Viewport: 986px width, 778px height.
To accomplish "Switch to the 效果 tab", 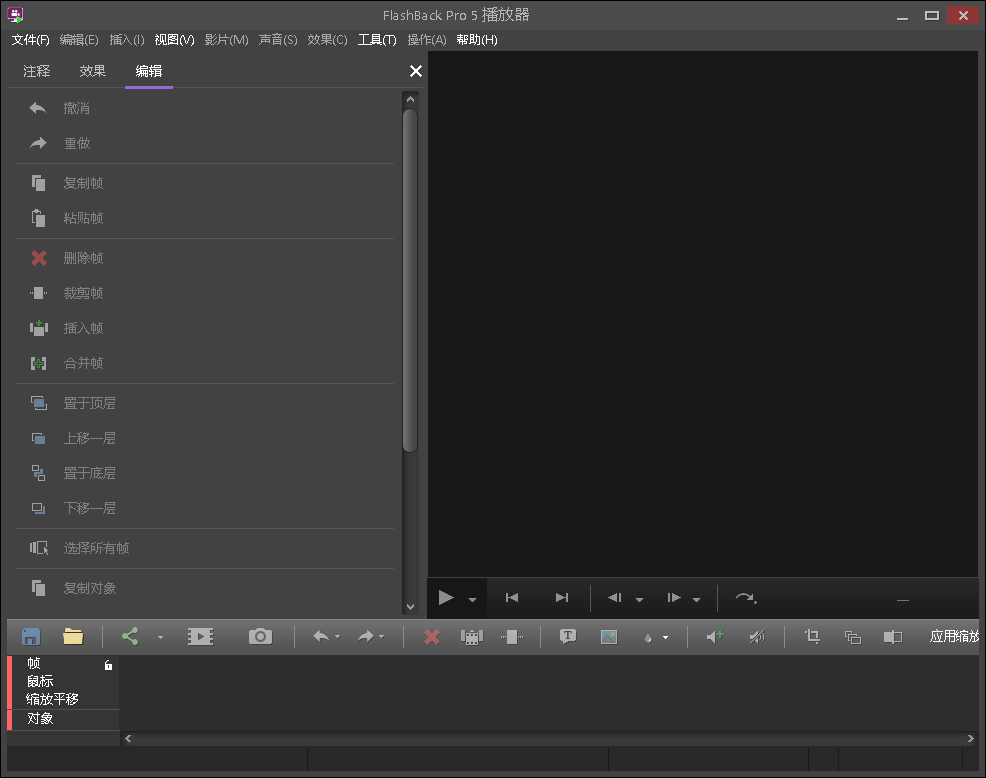I will 93,71.
